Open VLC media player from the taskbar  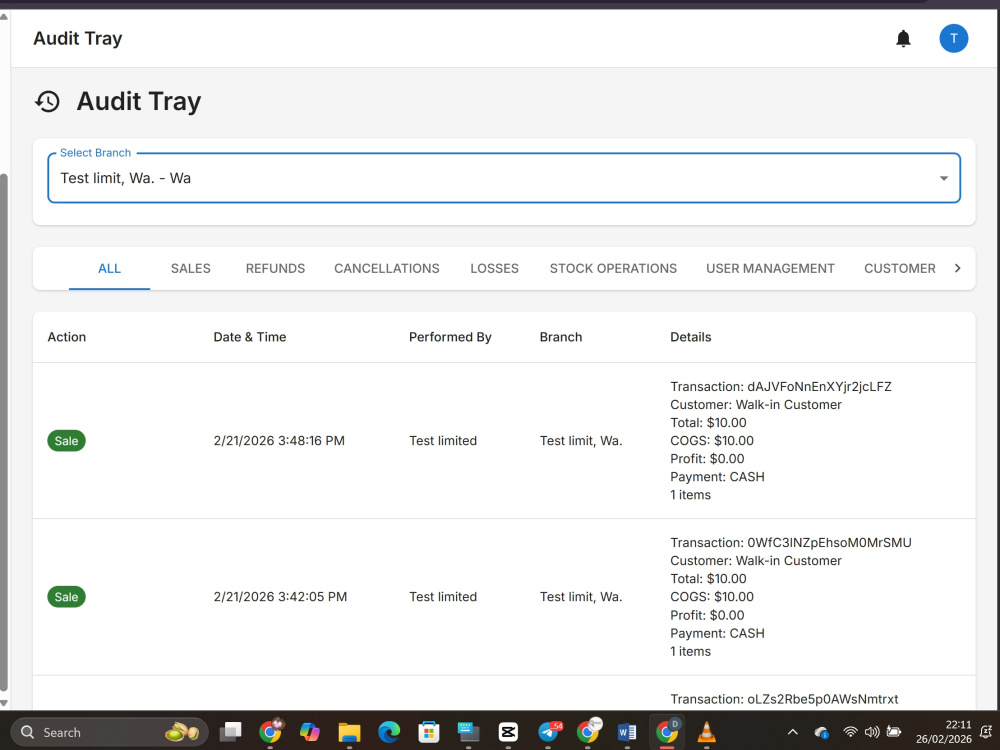[x=707, y=732]
